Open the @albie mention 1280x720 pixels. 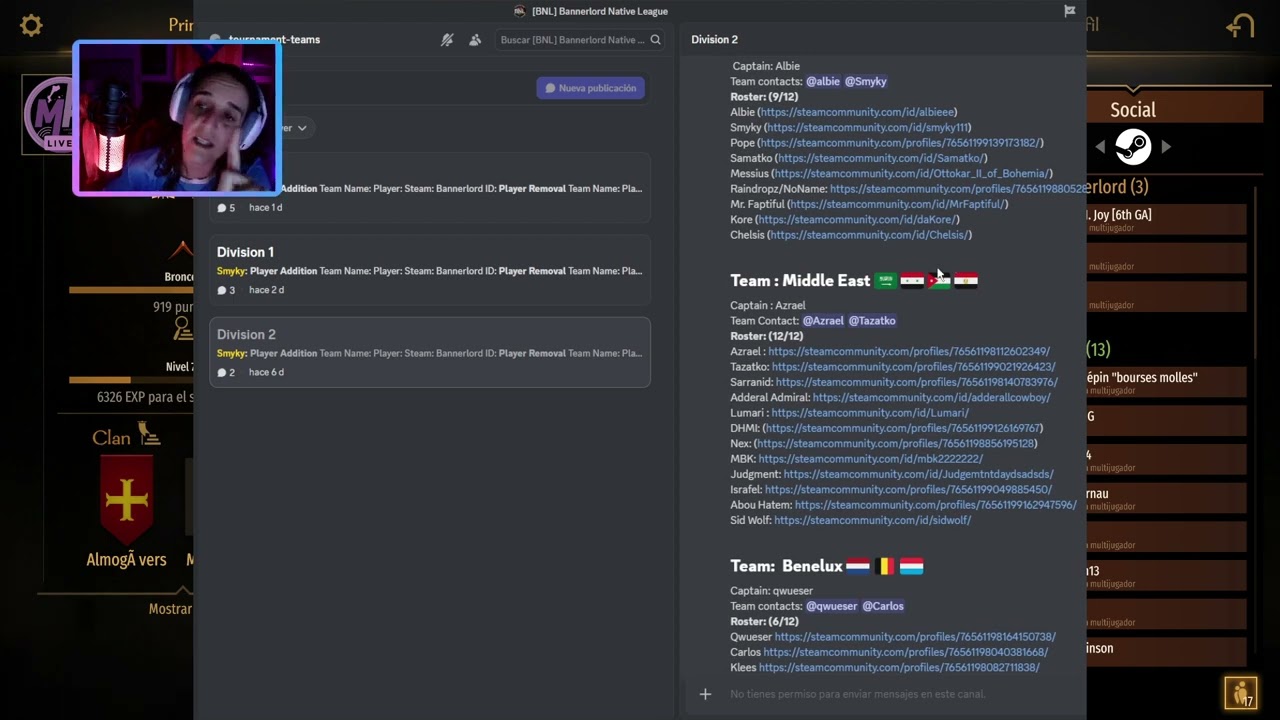click(823, 81)
